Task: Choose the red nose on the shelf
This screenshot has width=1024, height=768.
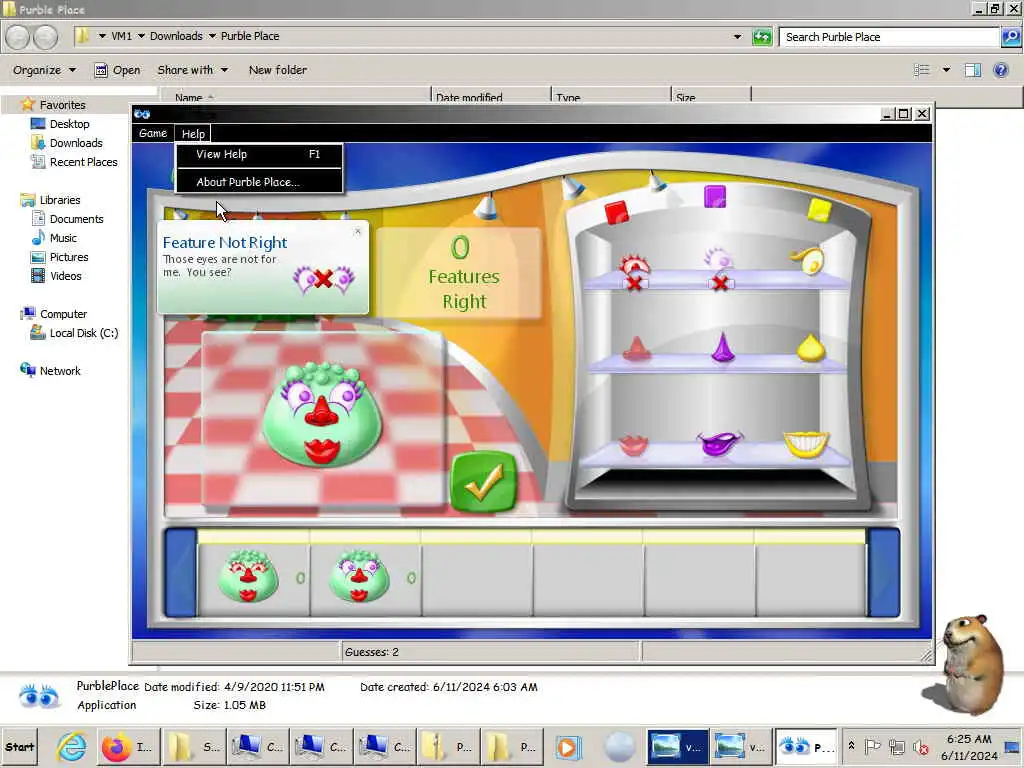Action: click(636, 349)
